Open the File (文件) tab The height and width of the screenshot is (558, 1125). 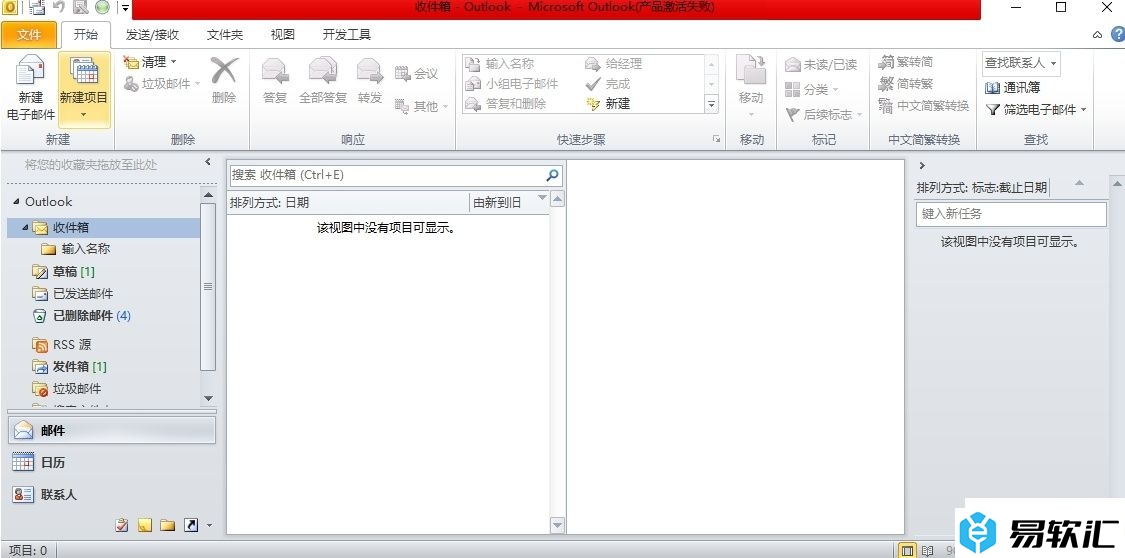29,34
